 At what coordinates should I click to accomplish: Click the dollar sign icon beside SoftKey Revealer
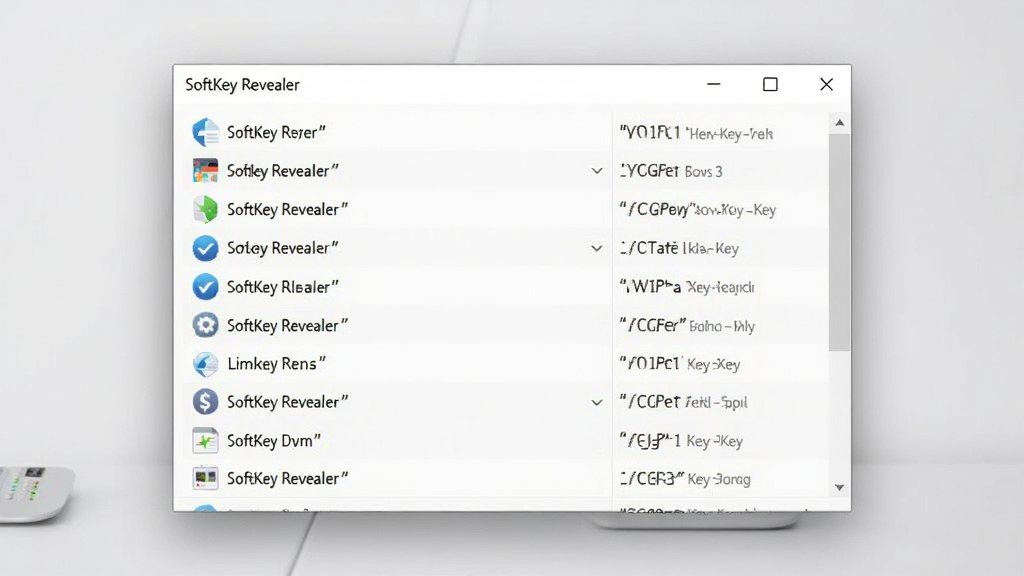[205, 402]
